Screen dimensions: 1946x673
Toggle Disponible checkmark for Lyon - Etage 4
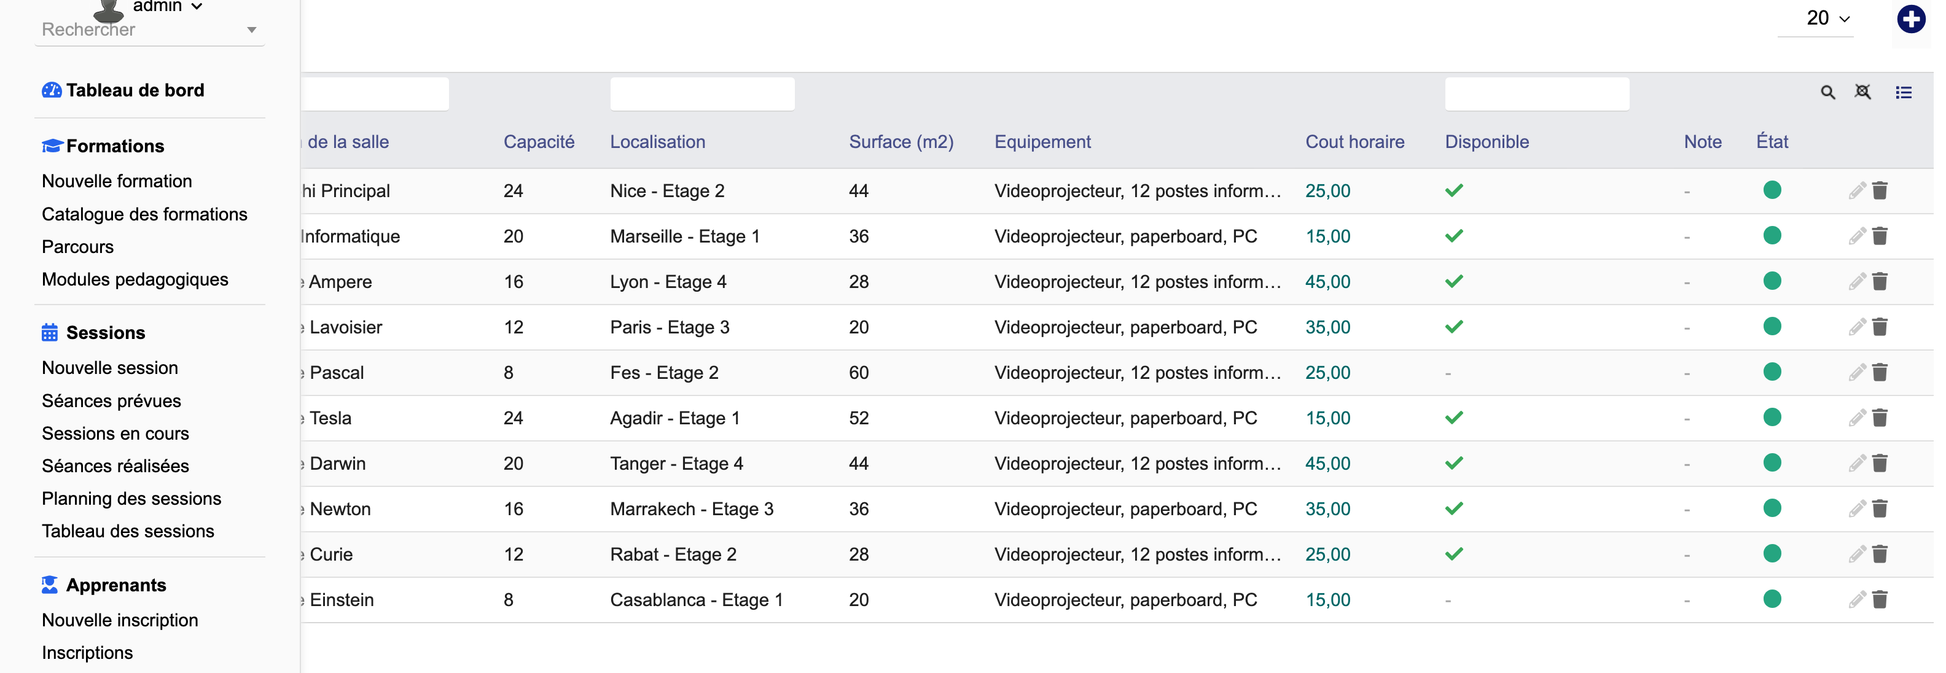point(1454,281)
